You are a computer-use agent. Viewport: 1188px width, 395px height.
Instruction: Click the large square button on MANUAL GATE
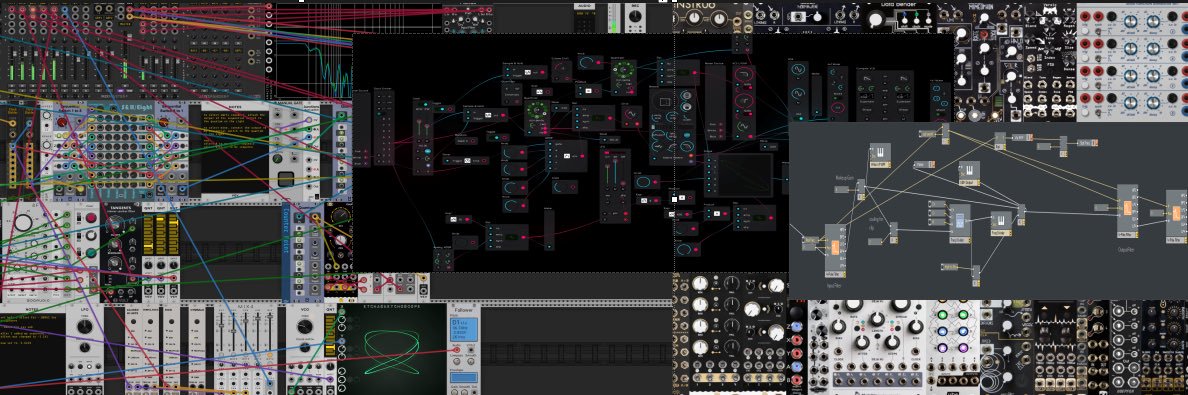286,180
